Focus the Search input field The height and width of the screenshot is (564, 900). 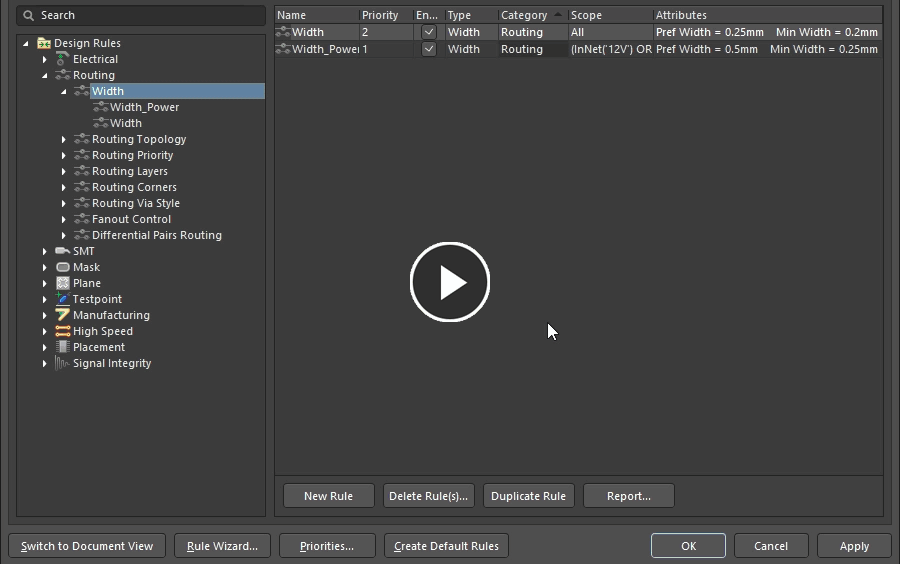coord(141,15)
